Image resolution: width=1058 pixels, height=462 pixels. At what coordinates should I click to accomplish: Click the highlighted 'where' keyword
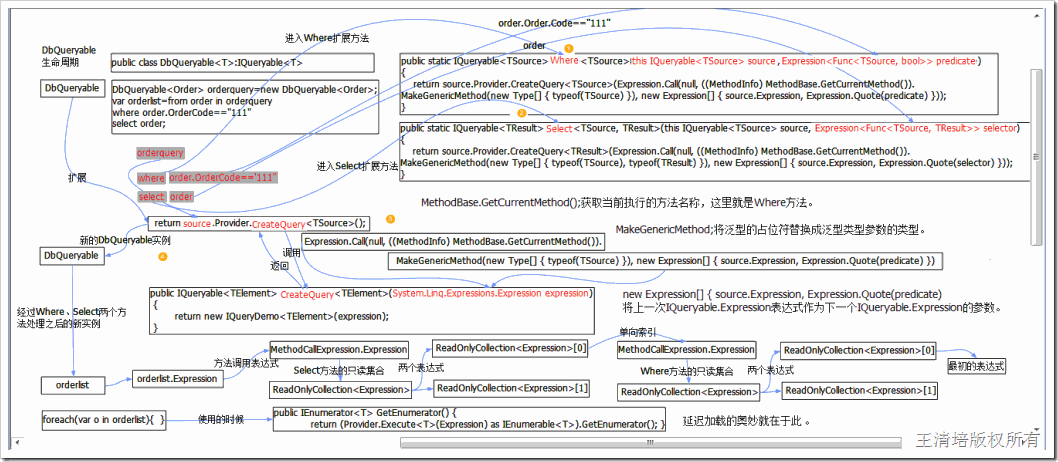150,178
